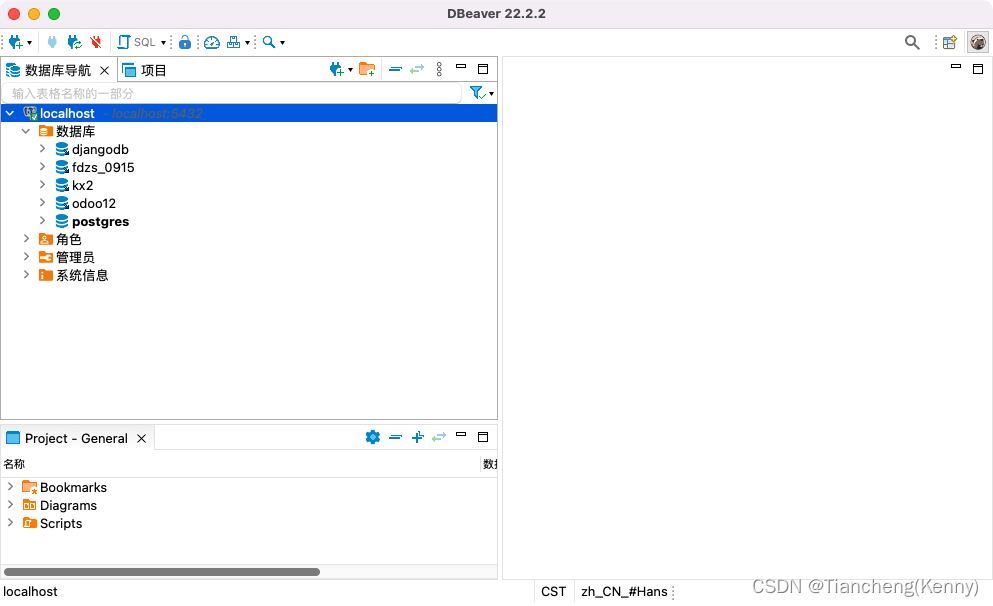Close the 数据库导航 tab
This screenshot has width=993, height=606.
pyautogui.click(x=104, y=70)
